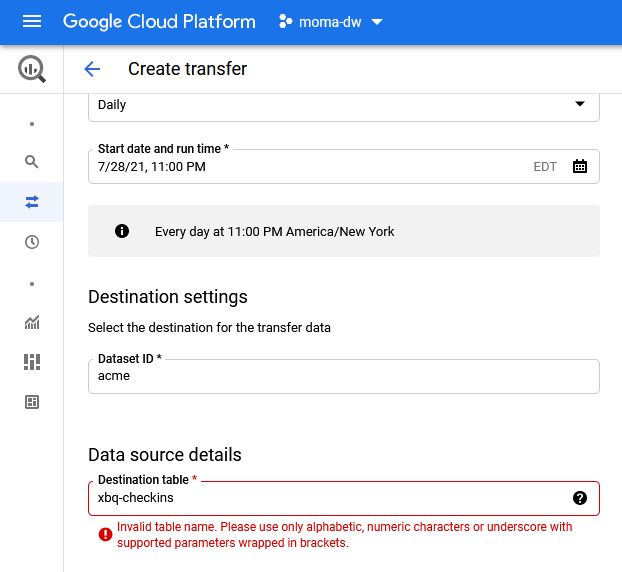Click the first dot separator in sidebar
This screenshot has width=622, height=572.
(x=32, y=124)
